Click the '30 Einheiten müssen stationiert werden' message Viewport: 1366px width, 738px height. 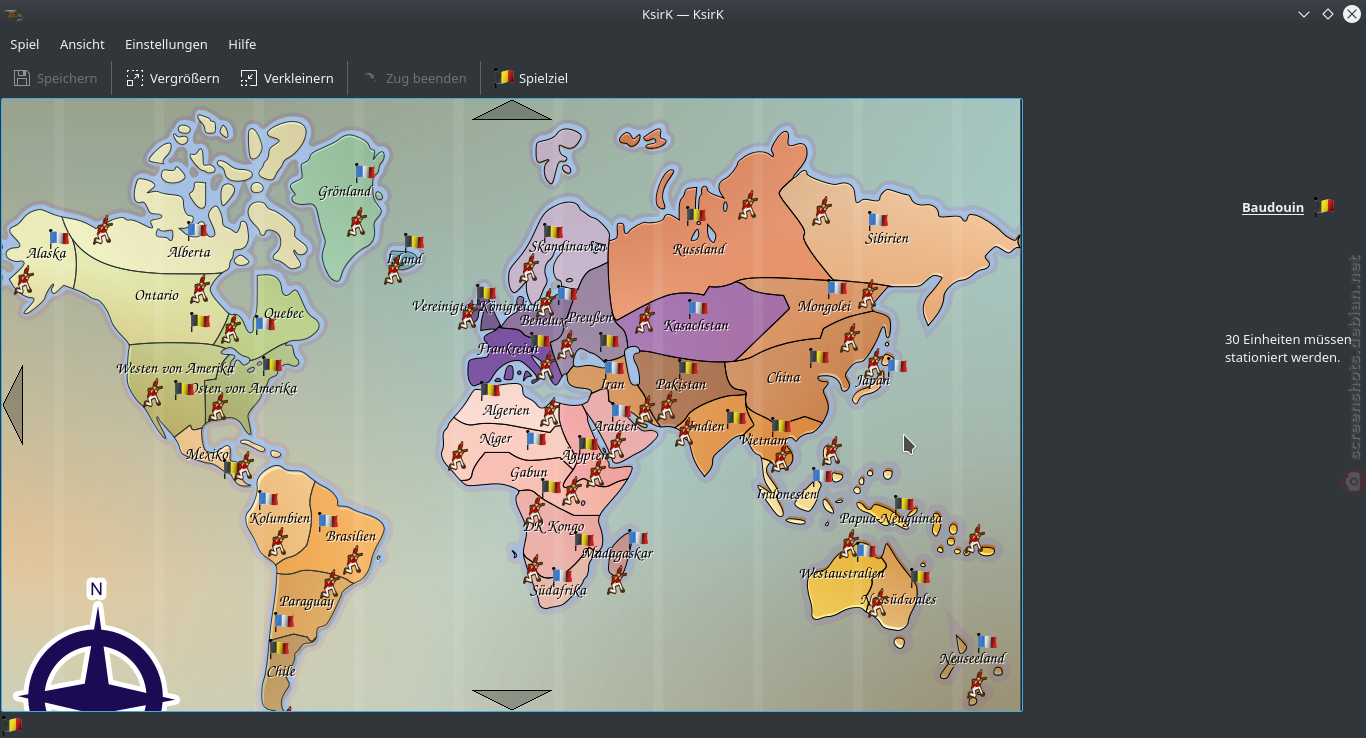pyautogui.click(x=1288, y=348)
